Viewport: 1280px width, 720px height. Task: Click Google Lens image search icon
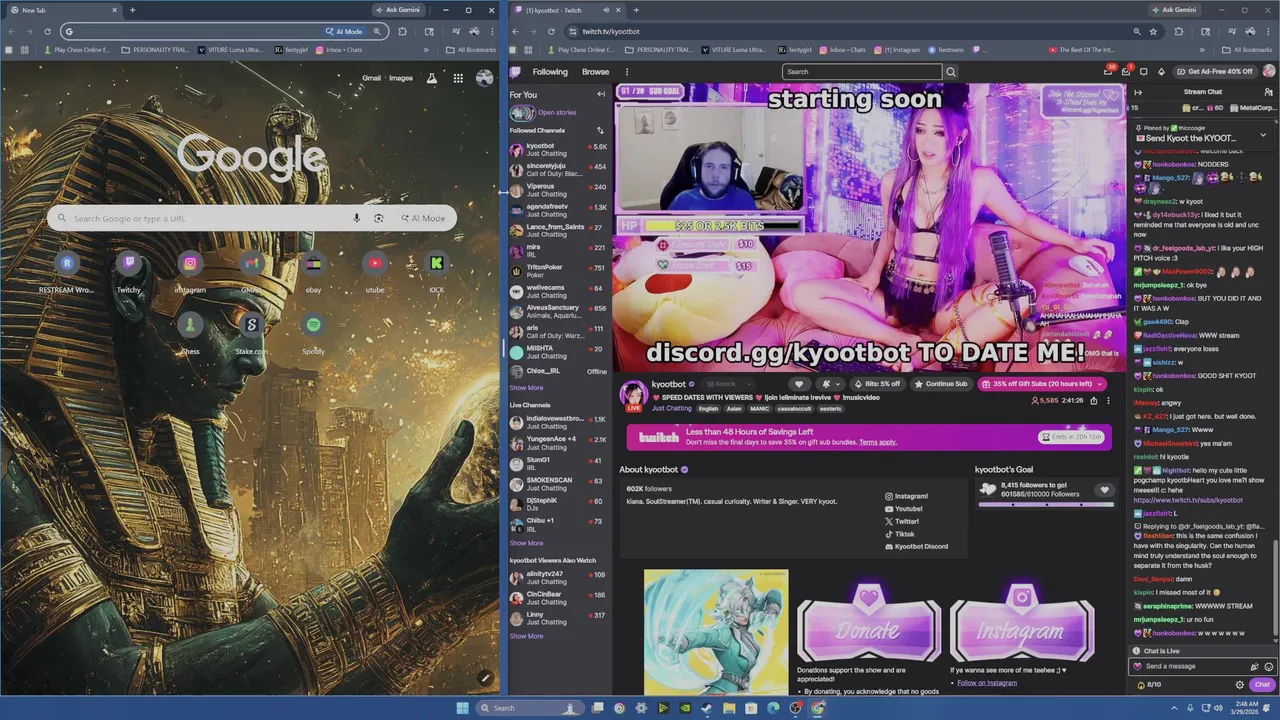pyautogui.click(x=378, y=218)
